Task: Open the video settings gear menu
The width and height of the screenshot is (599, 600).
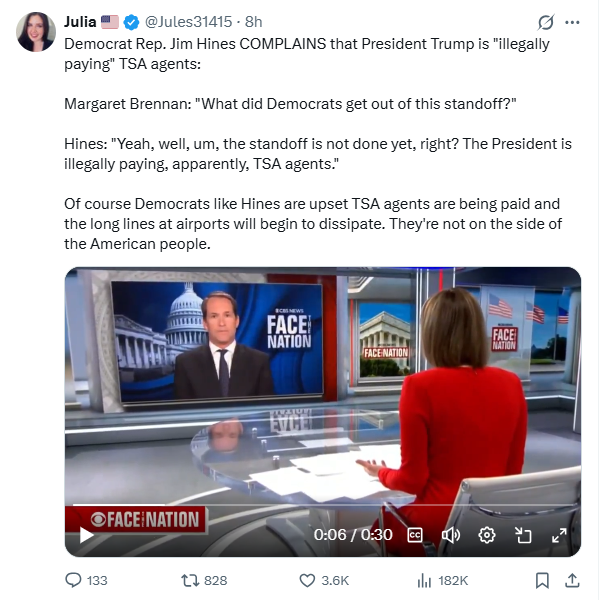Action: (487, 535)
